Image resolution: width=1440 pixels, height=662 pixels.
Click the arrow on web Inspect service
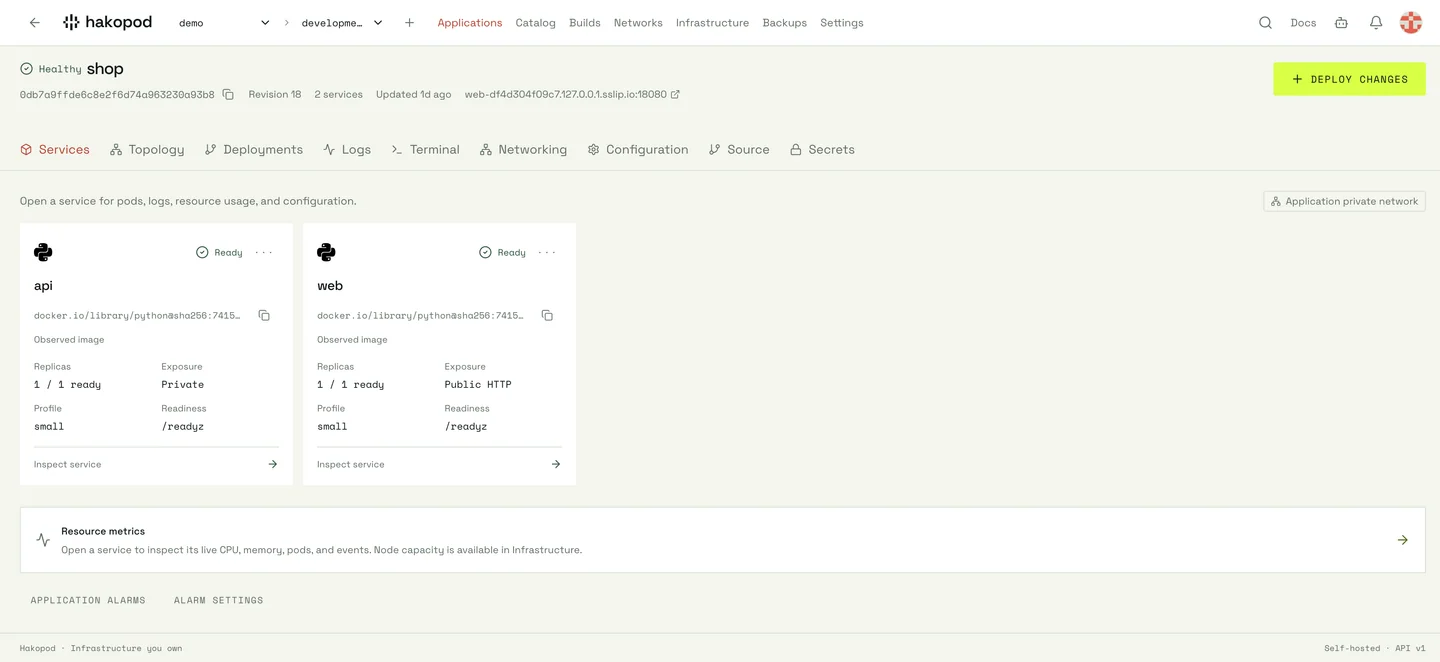(556, 464)
